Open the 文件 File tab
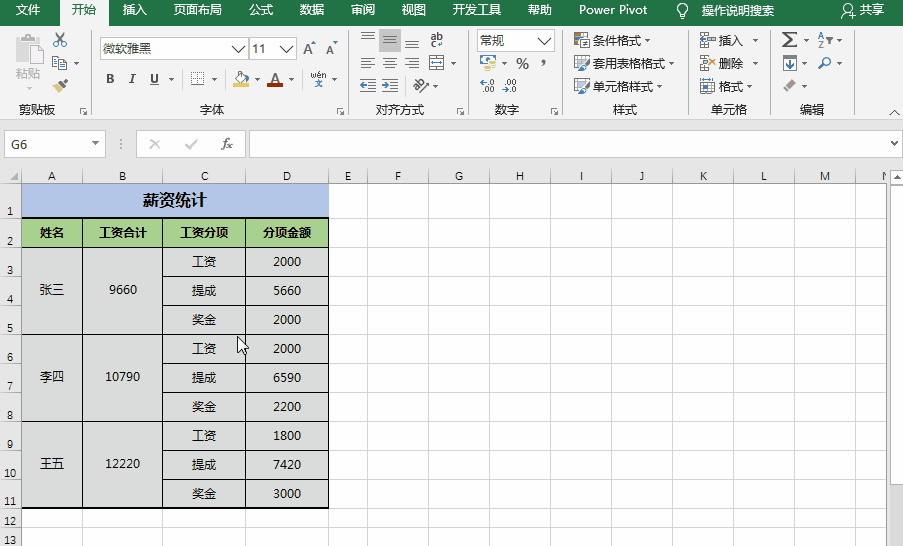Viewport: 903px width, 546px height. [28, 10]
